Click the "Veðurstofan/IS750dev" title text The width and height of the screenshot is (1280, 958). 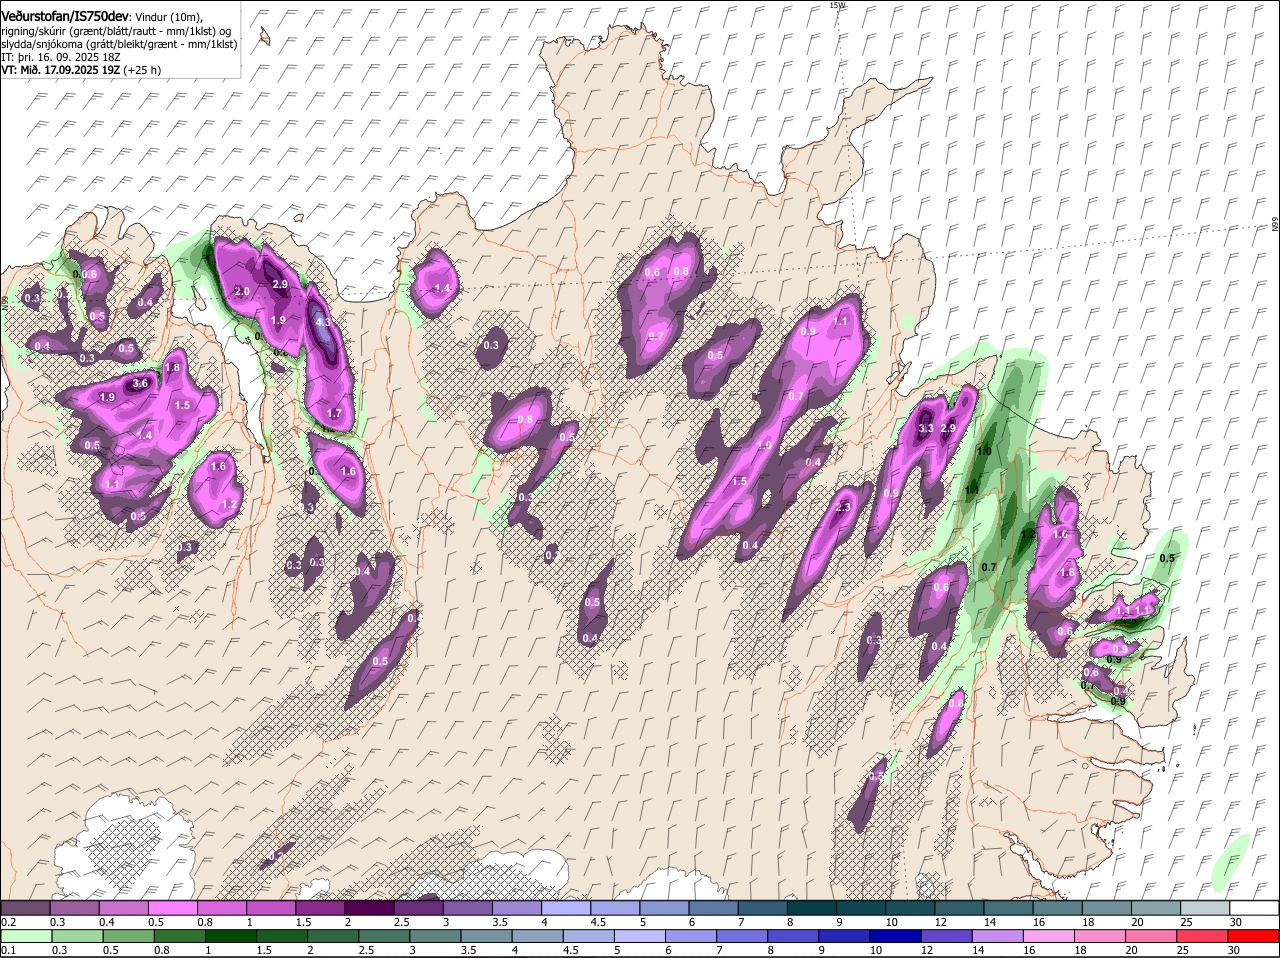click(x=65, y=16)
